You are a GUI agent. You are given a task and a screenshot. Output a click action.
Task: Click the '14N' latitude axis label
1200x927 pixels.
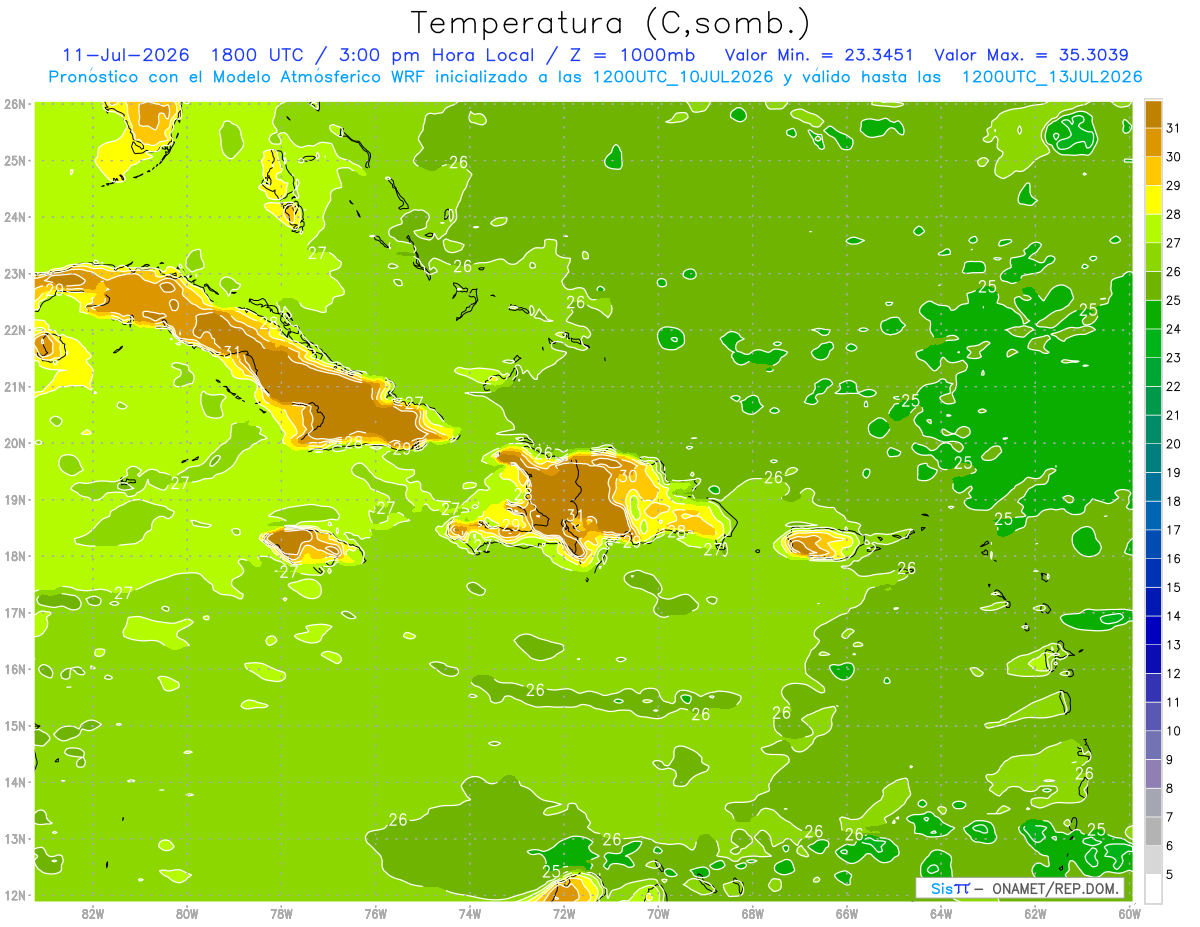coord(14,781)
